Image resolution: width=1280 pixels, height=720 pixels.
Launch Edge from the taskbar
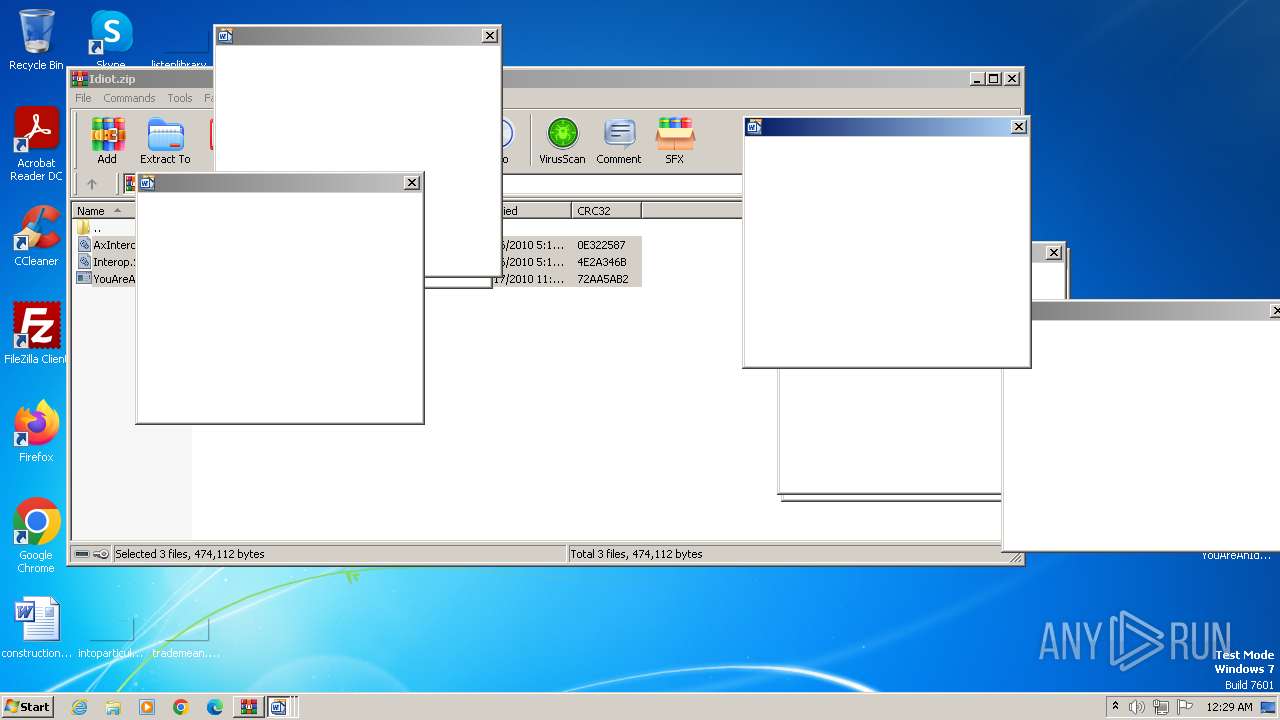[x=215, y=707]
